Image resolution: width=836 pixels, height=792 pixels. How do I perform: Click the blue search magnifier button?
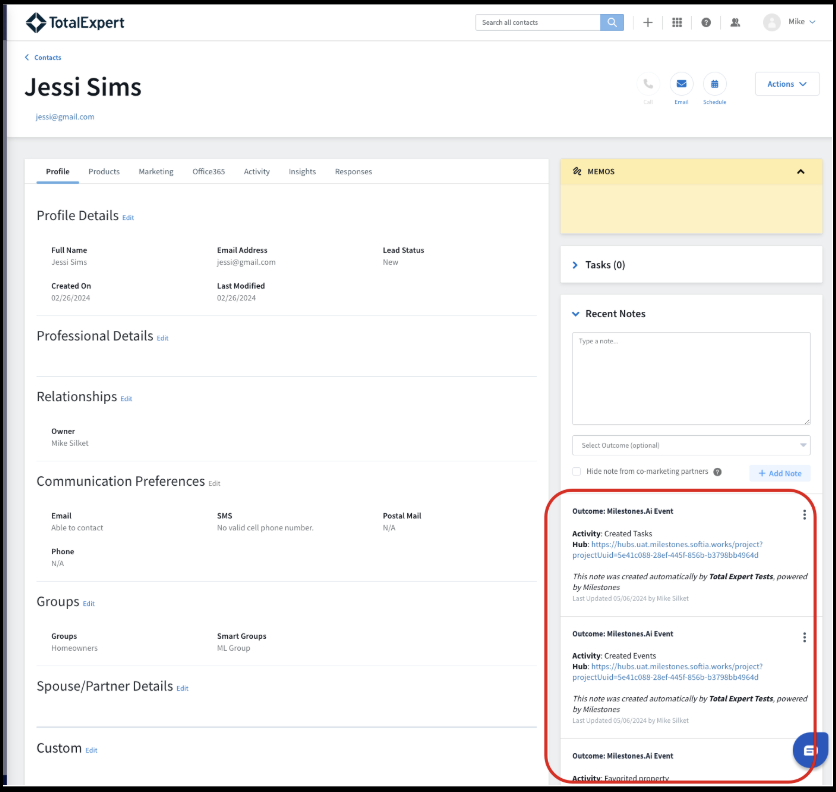click(x=612, y=22)
